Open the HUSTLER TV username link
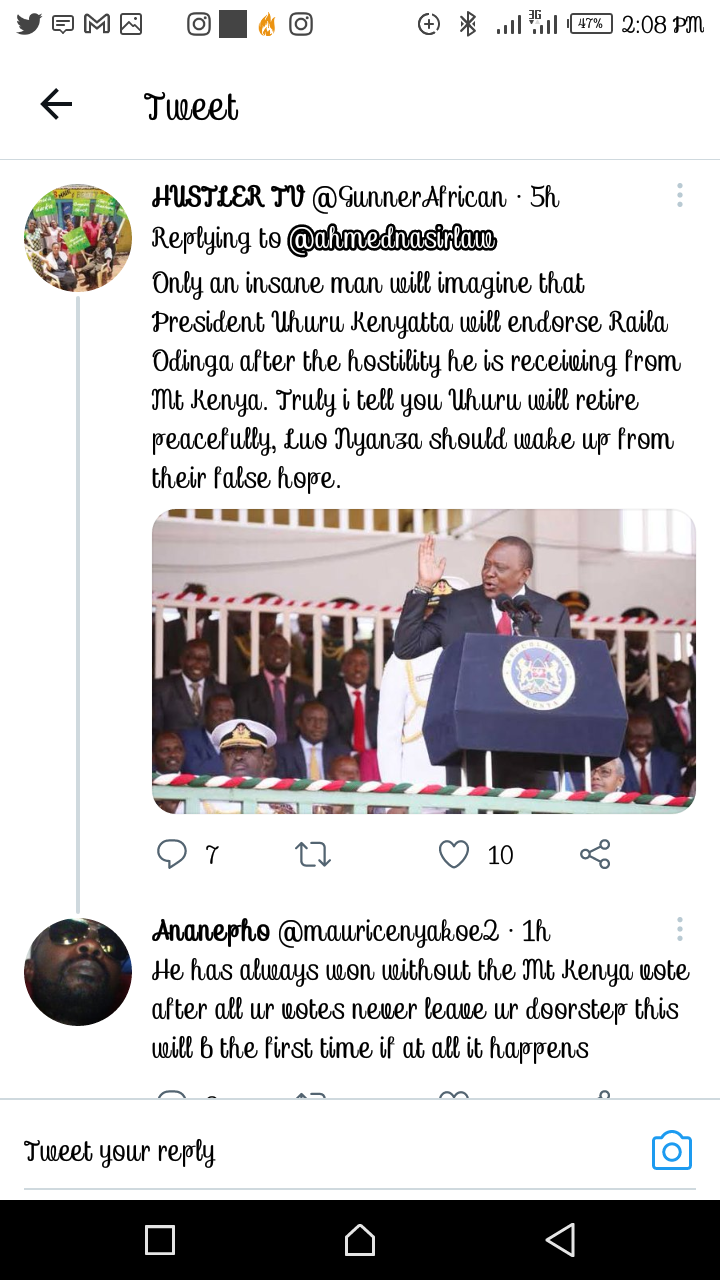The image size is (720, 1280). click(228, 197)
